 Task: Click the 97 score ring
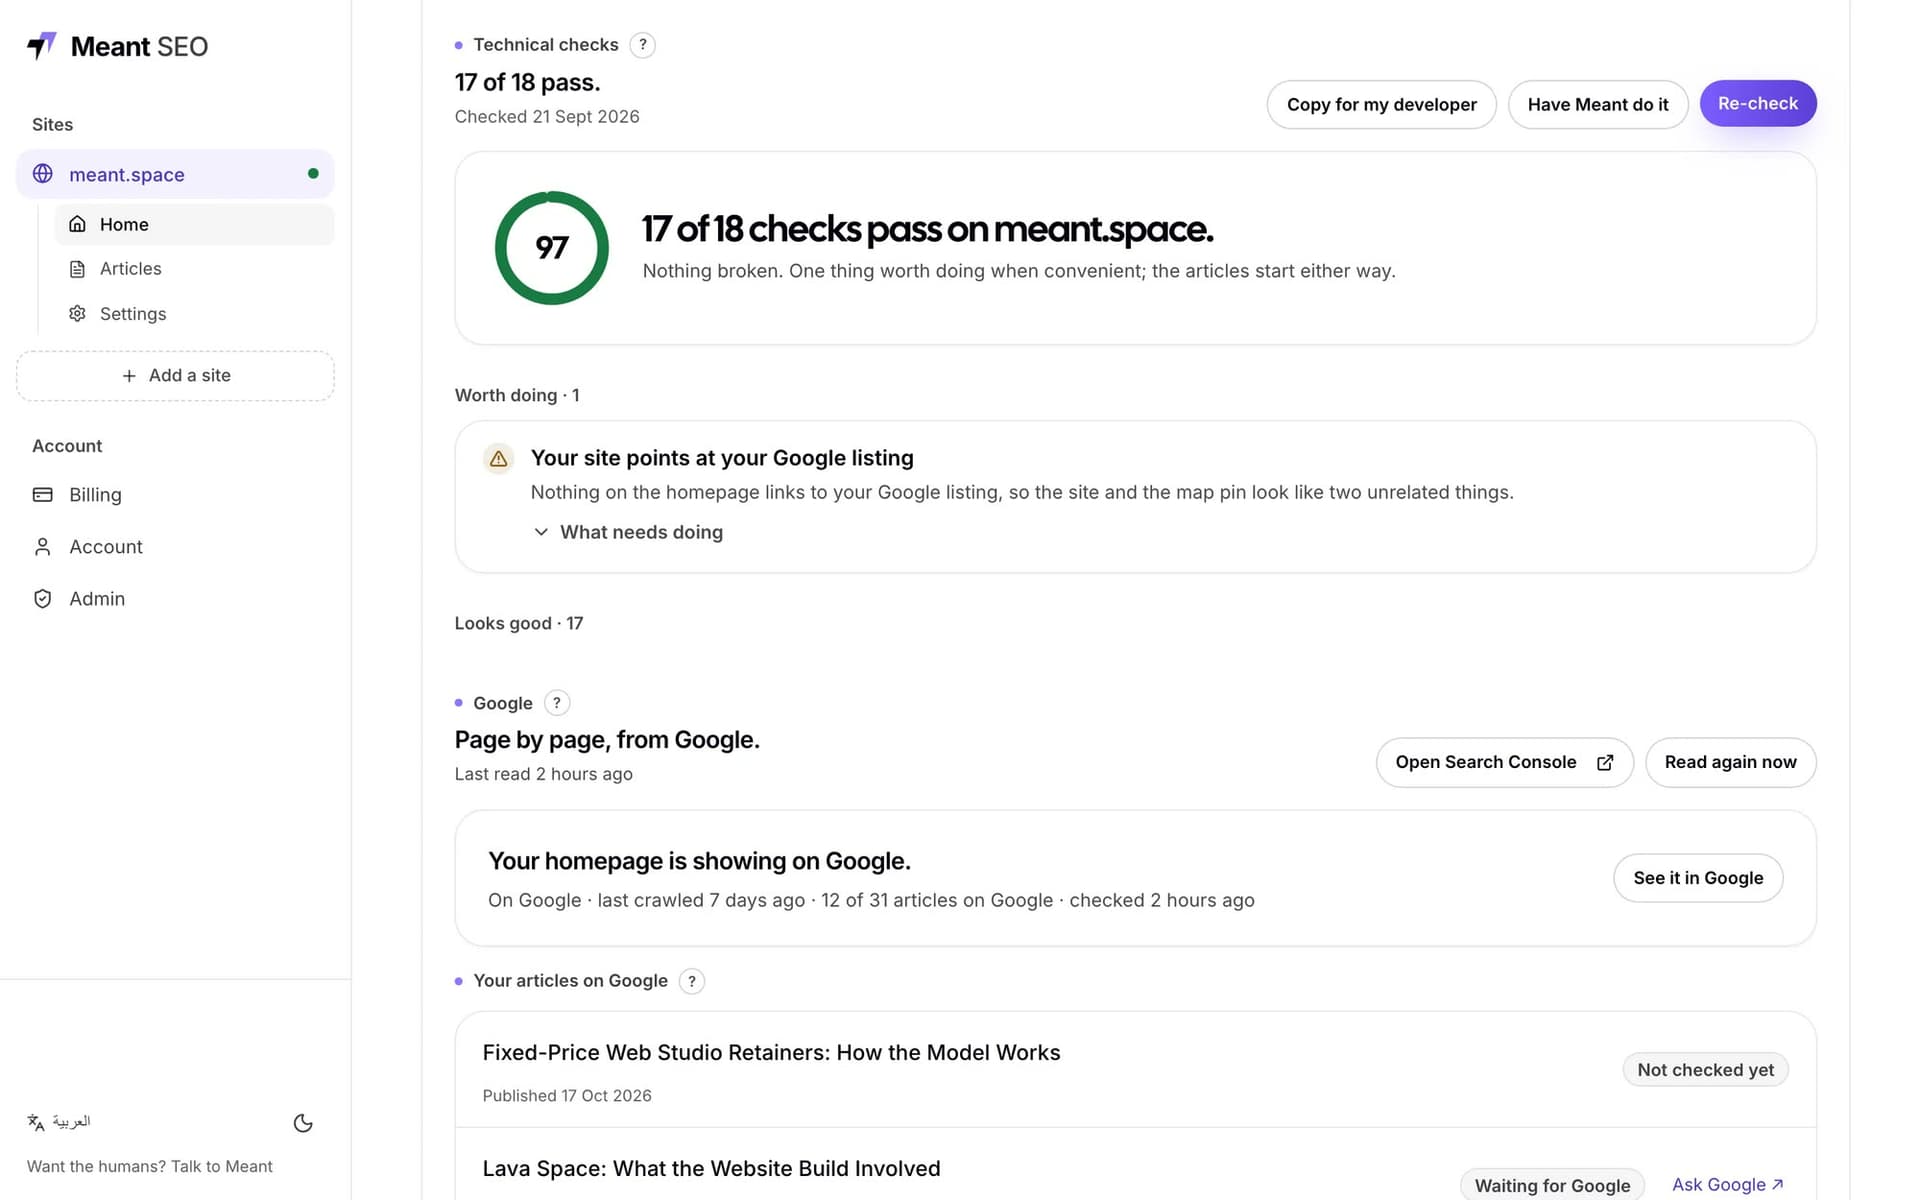pyautogui.click(x=552, y=248)
